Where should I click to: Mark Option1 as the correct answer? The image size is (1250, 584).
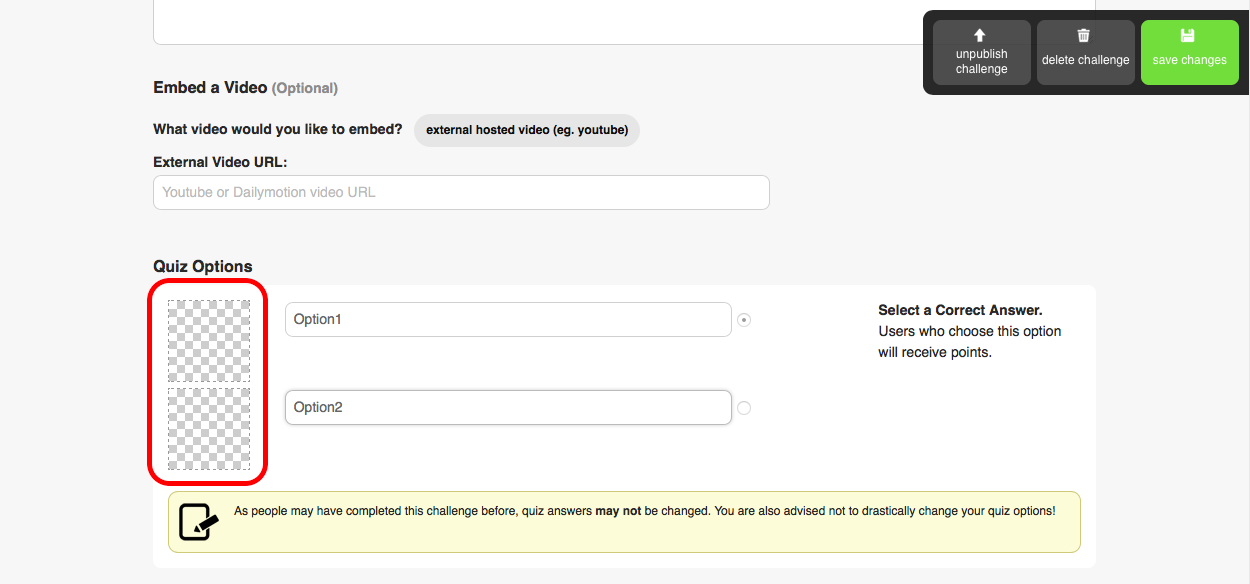[744, 320]
